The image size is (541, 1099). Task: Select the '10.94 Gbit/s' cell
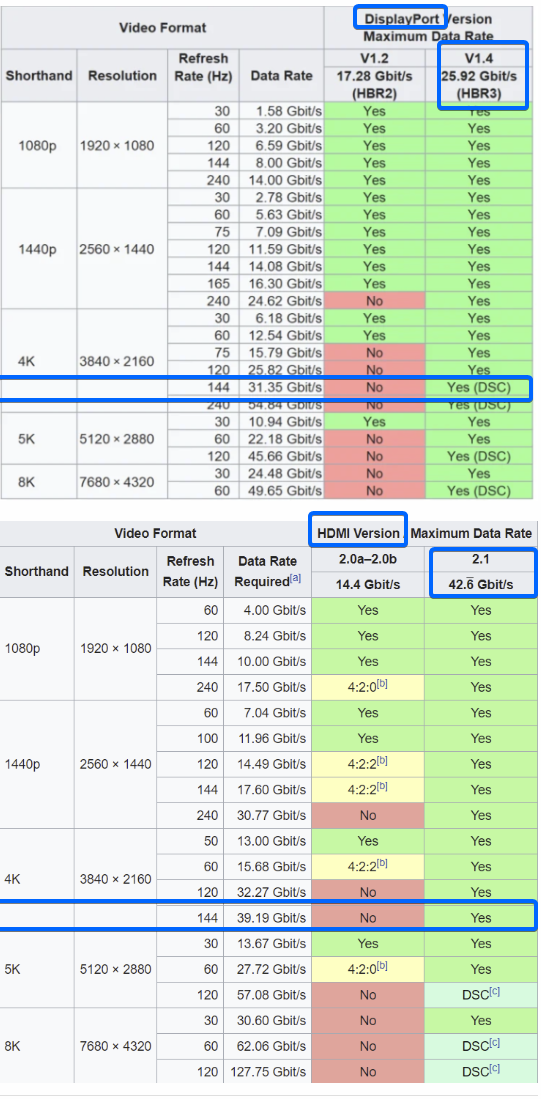pyautogui.click(x=281, y=421)
